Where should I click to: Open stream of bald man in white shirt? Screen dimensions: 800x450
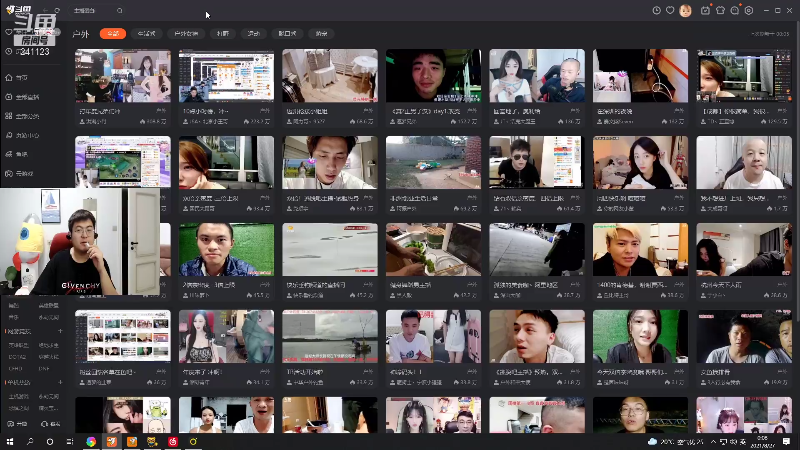(744, 163)
